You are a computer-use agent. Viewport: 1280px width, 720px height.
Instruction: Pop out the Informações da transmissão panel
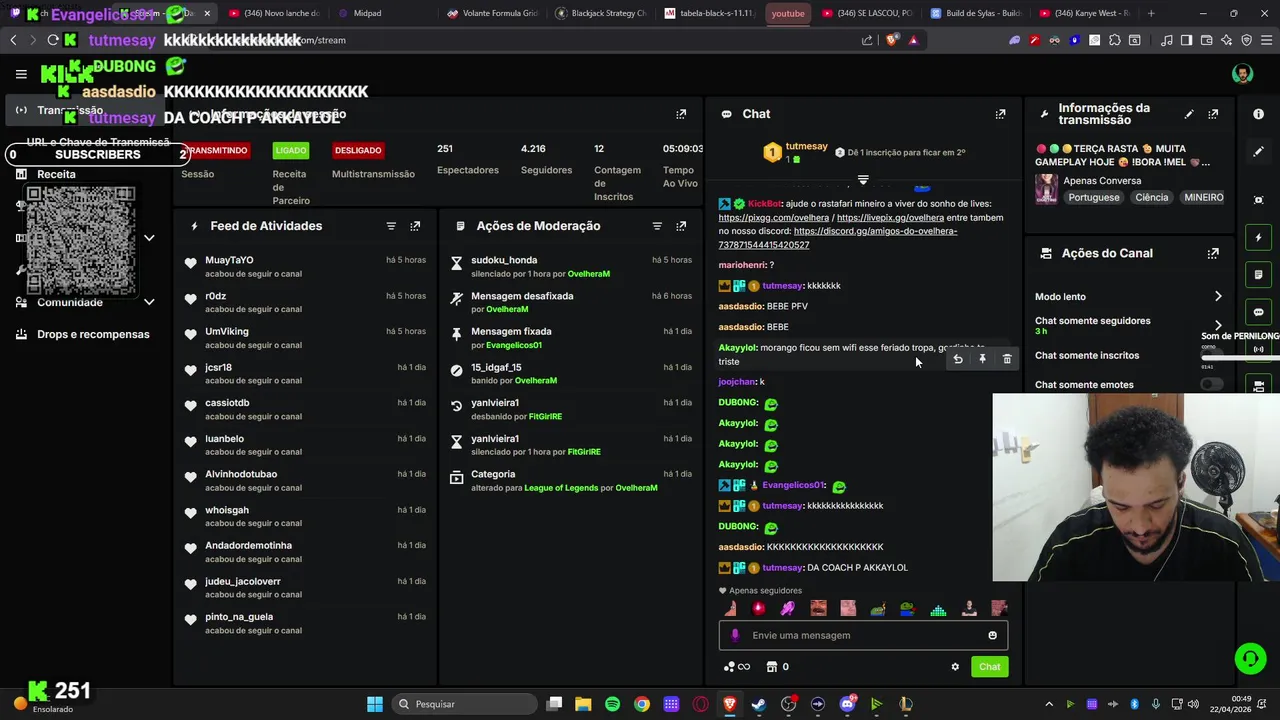[x=1213, y=114]
